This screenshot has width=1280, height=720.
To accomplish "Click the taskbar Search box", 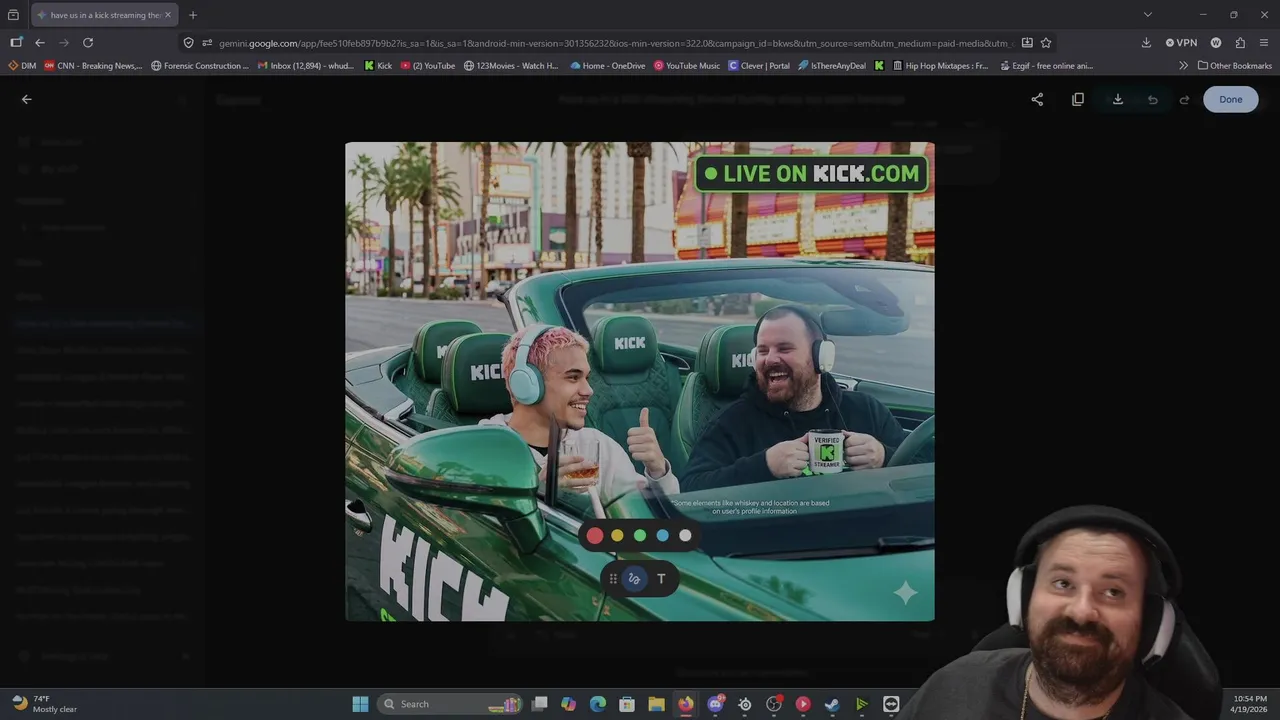I will point(450,704).
